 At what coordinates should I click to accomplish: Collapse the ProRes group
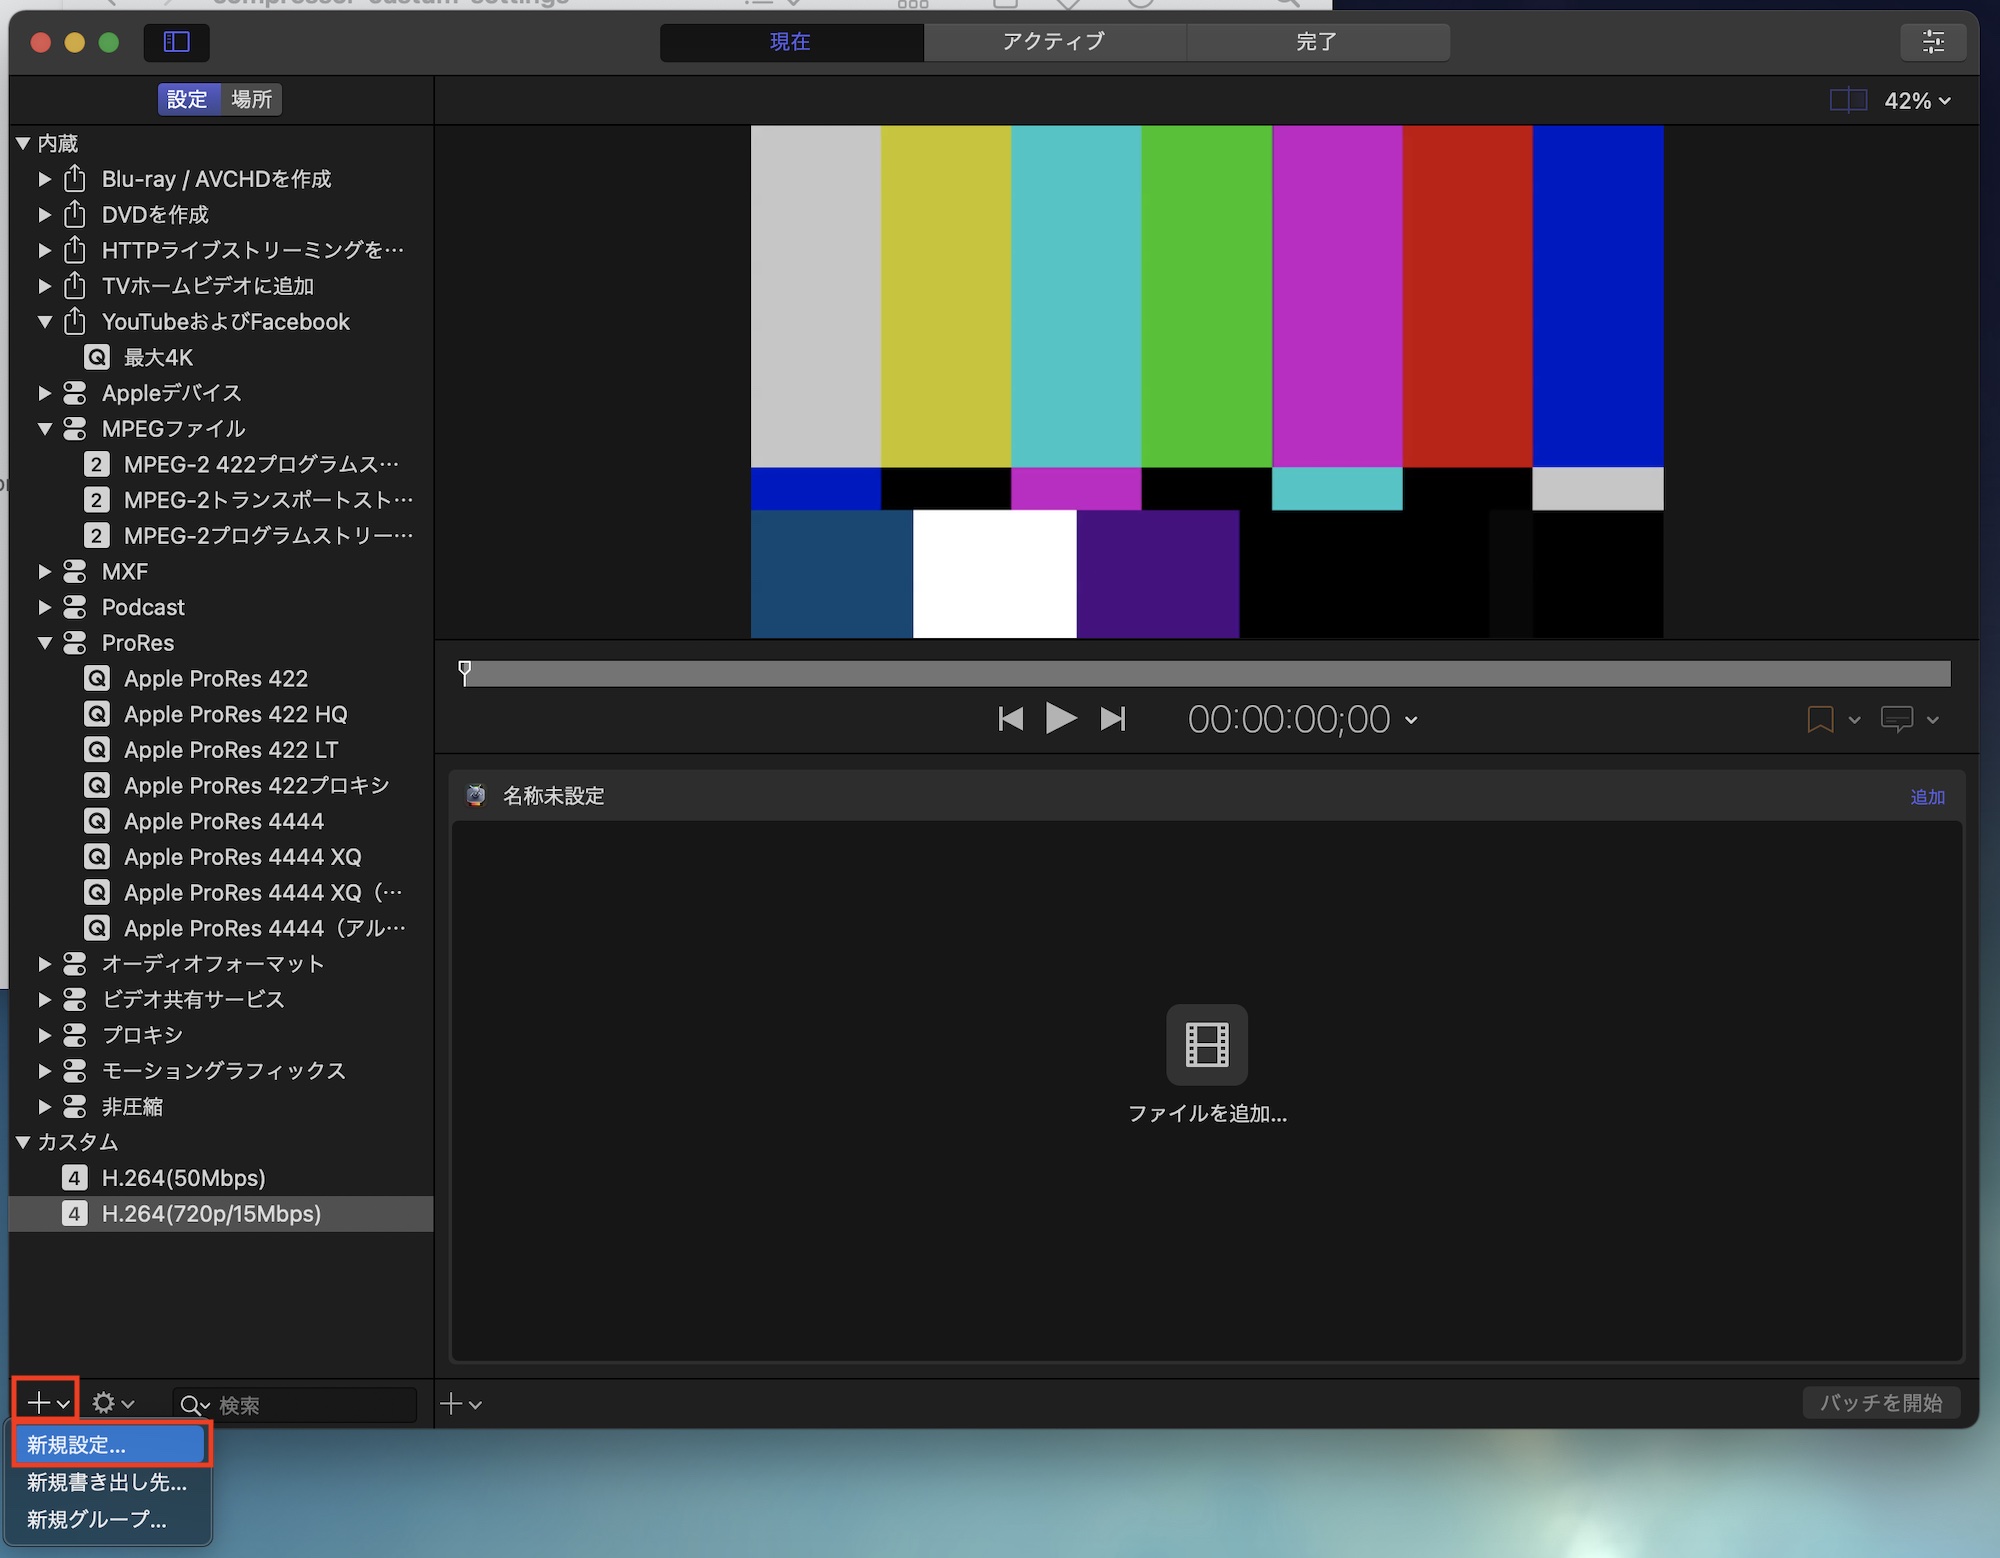[x=45, y=643]
